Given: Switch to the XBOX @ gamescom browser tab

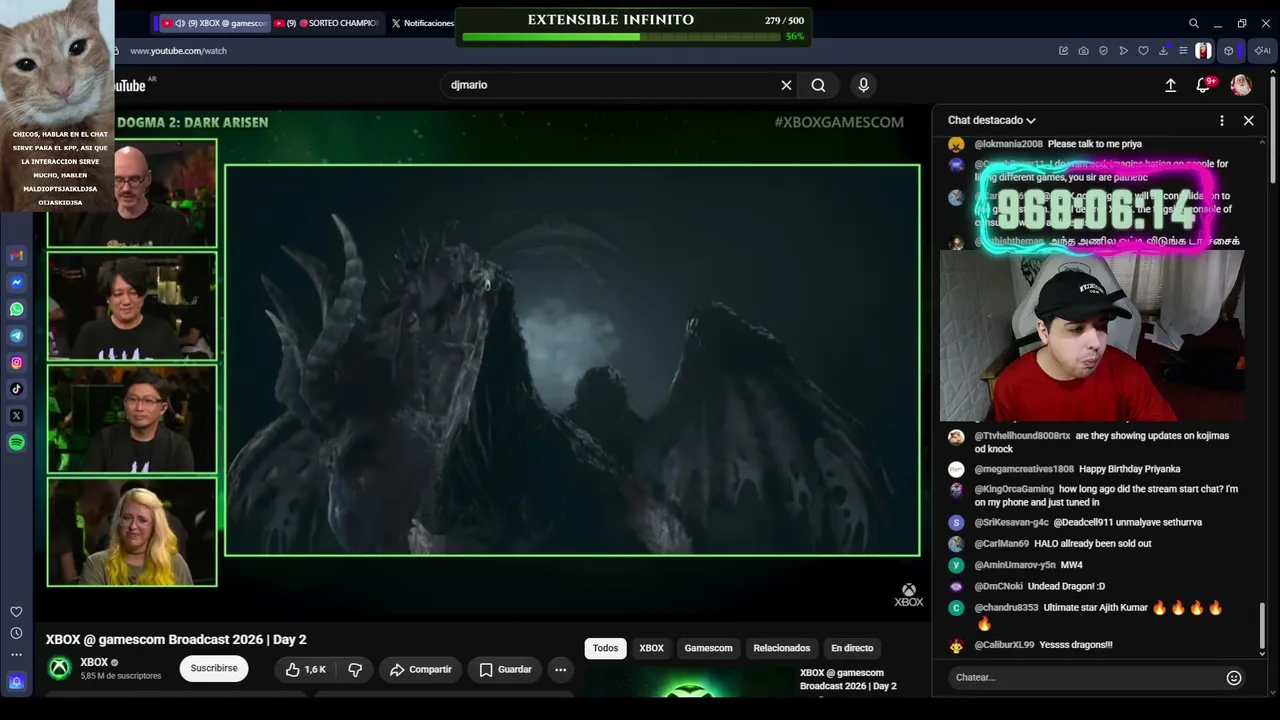Looking at the screenshot, I should tap(214, 23).
